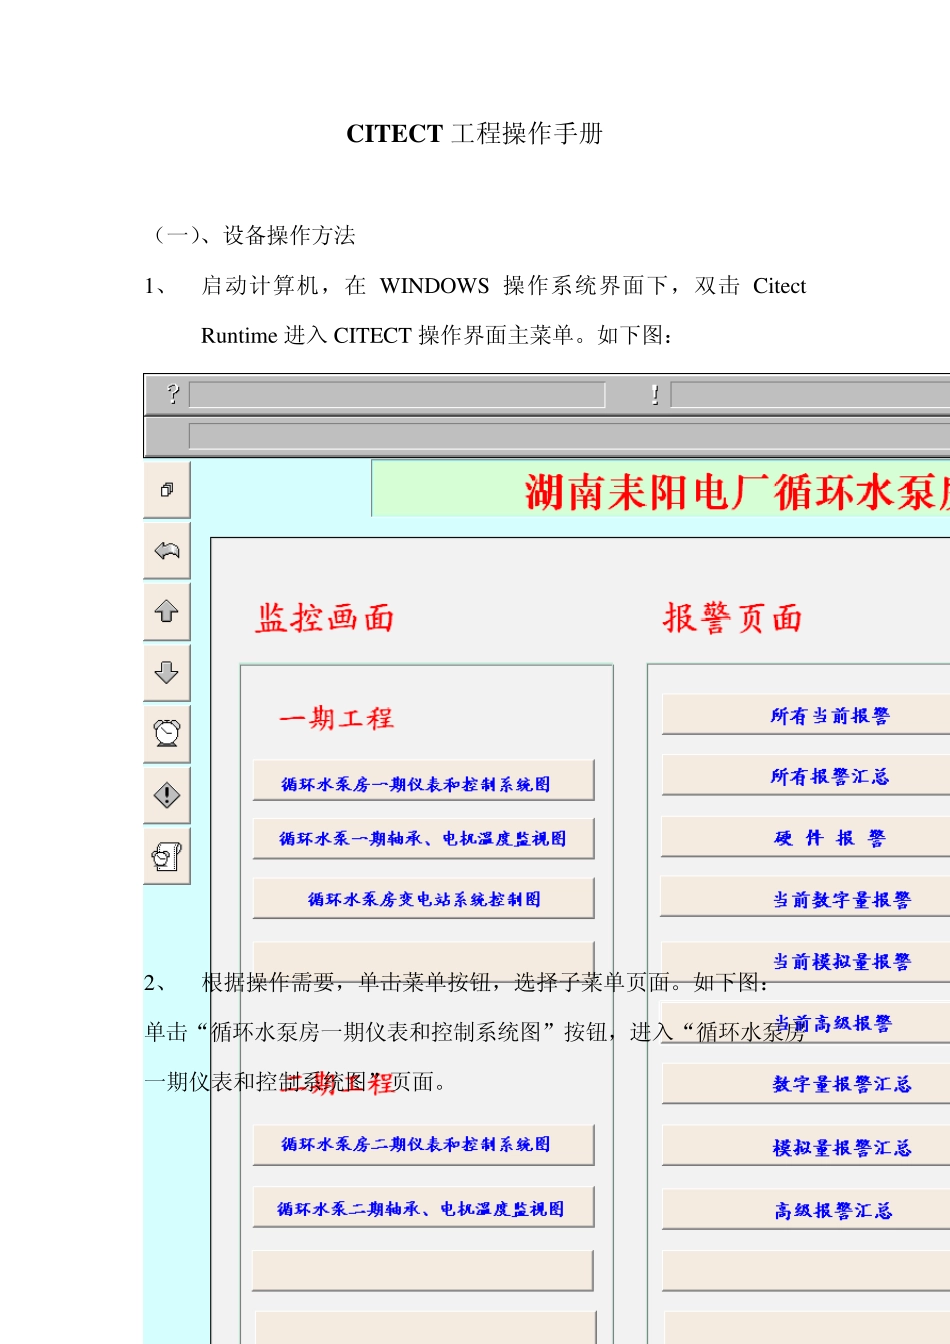Open 当前模拟量报警 page
This screenshot has height=1344, width=950.
click(x=806, y=961)
